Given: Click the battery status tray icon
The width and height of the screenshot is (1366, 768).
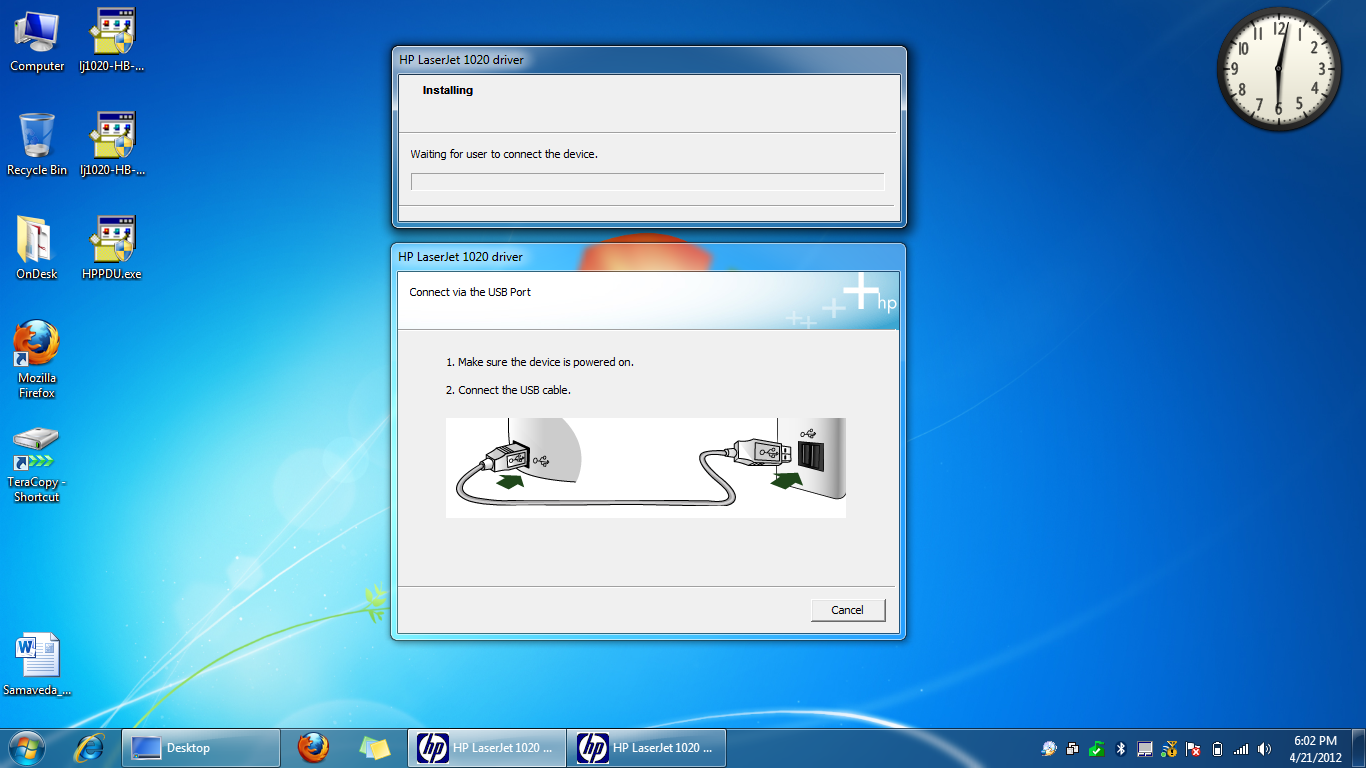Looking at the screenshot, I should click(1217, 748).
